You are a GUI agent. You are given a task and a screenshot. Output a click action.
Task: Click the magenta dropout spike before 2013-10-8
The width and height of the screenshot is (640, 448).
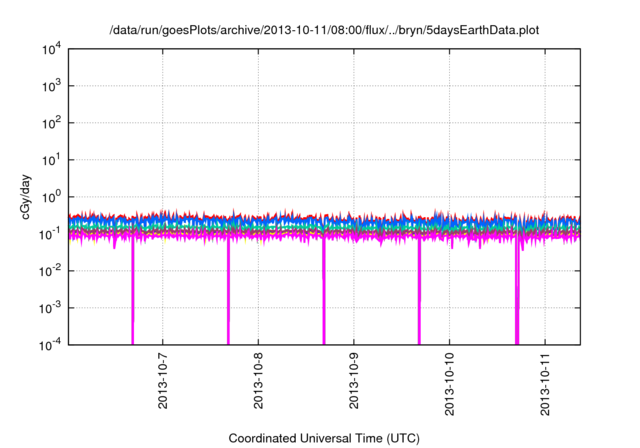click(x=228, y=292)
